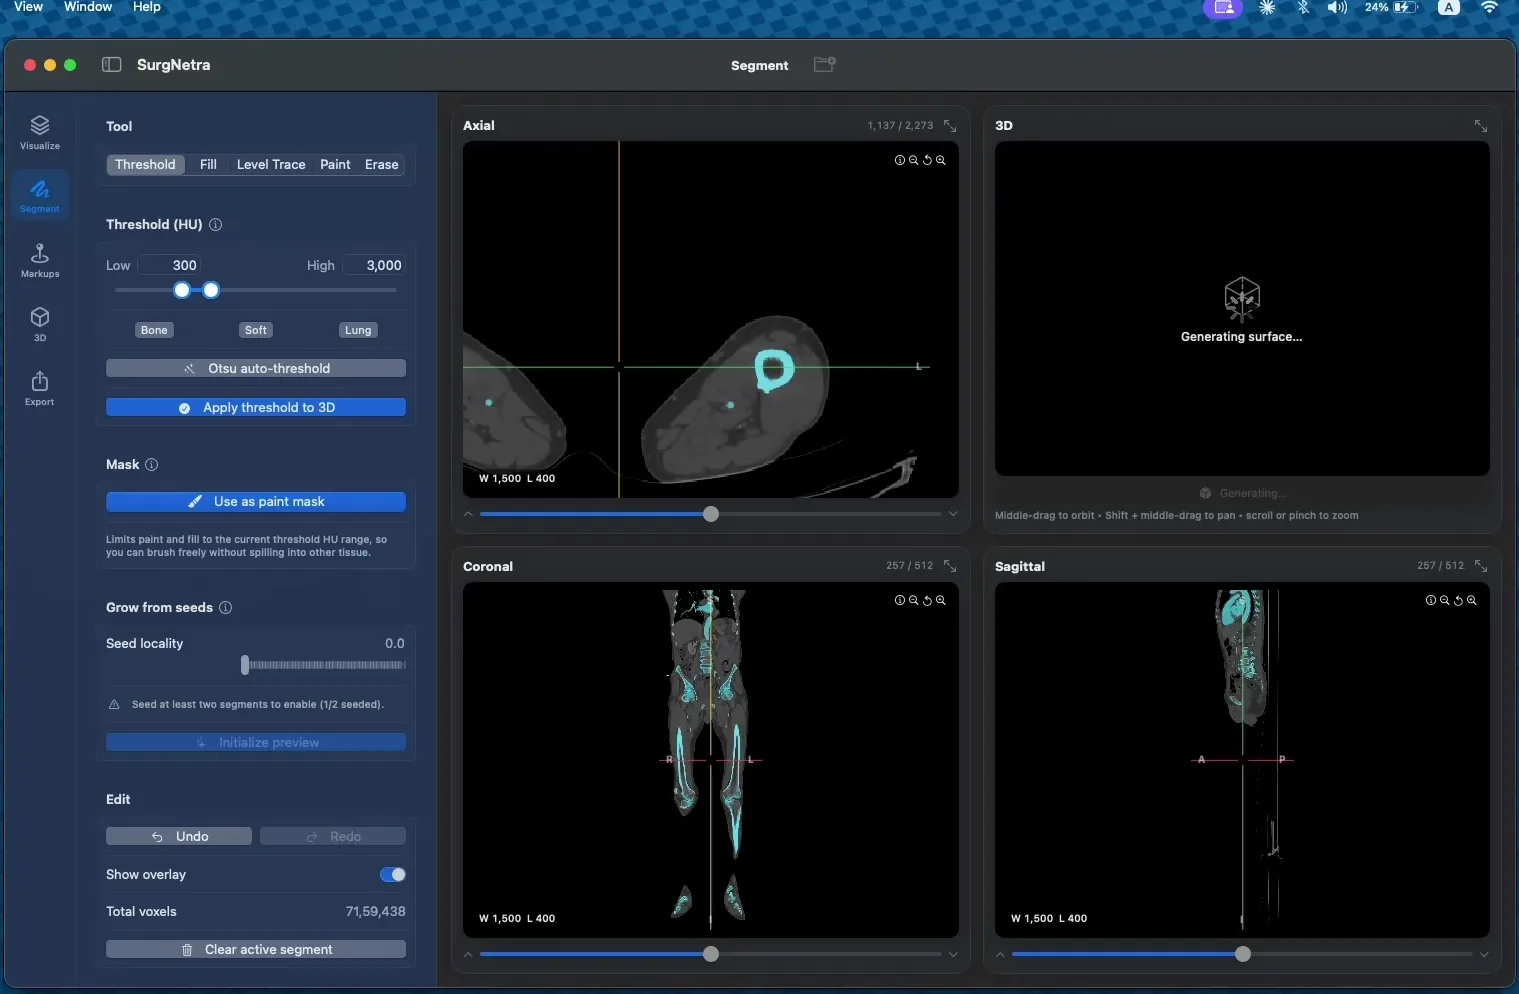
Task: Zoom out in the Coronal viewport
Action: 913,600
